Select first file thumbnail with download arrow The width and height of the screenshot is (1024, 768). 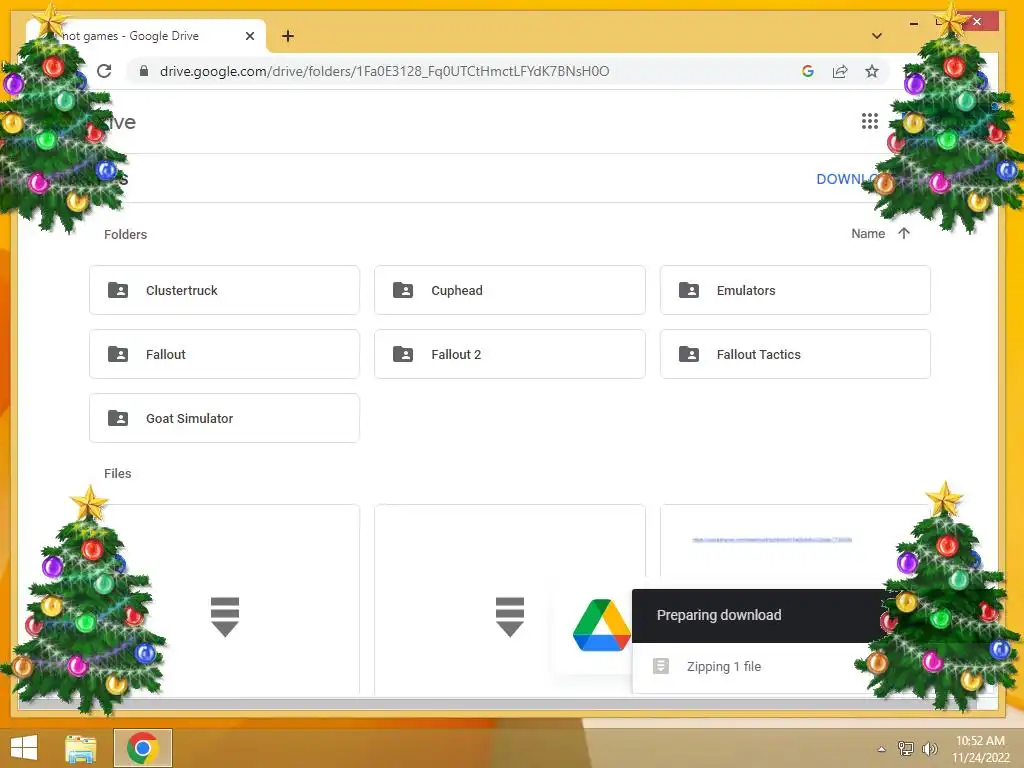point(225,600)
